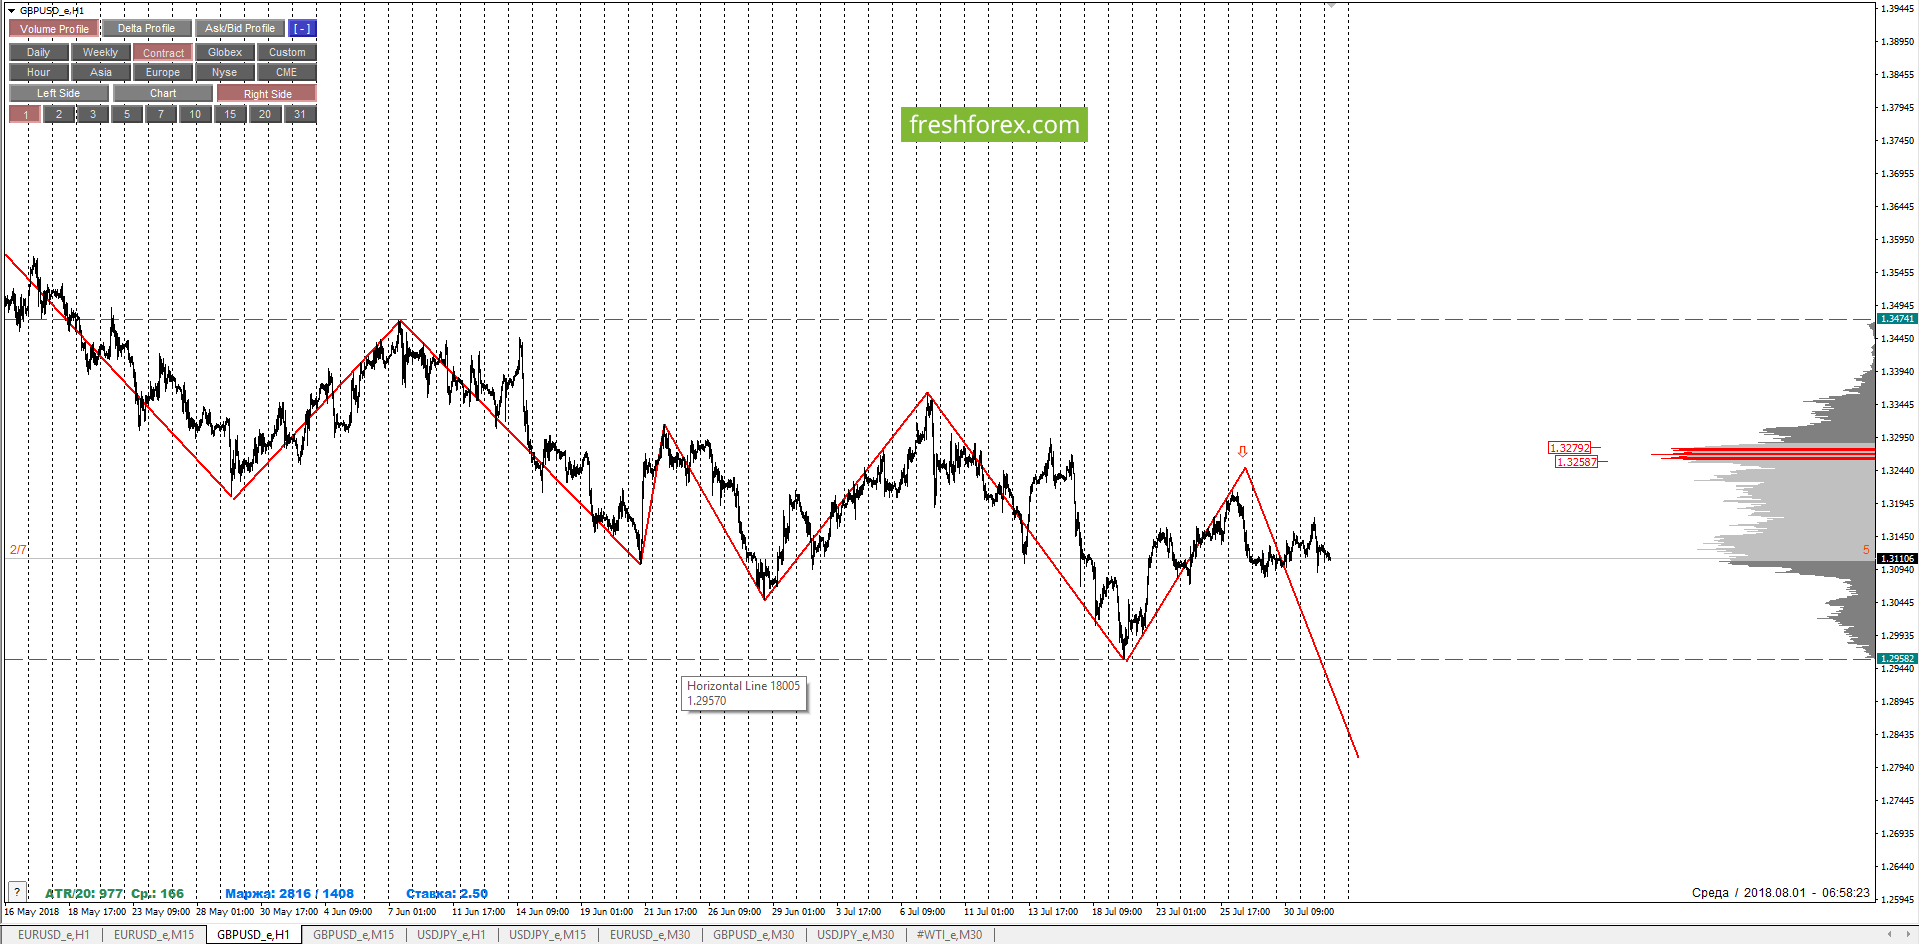Switch to the EURUSD_e,M15 chart tab
Viewport: 1919px width, 944px height.
tap(154, 935)
